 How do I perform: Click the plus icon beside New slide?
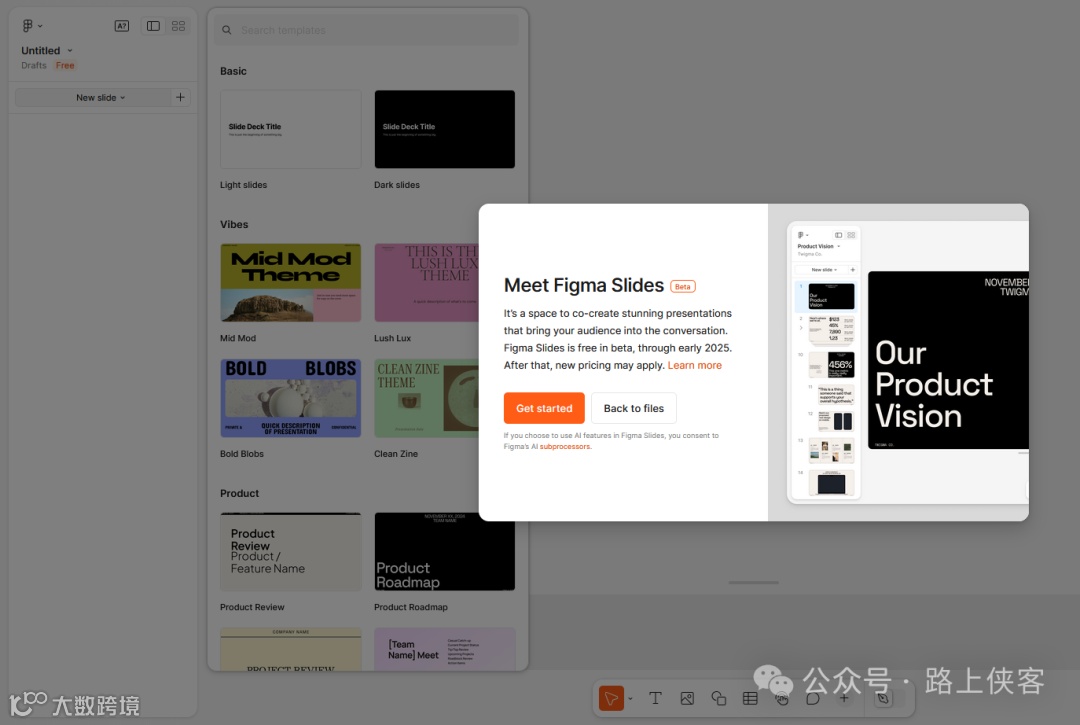[x=180, y=97]
